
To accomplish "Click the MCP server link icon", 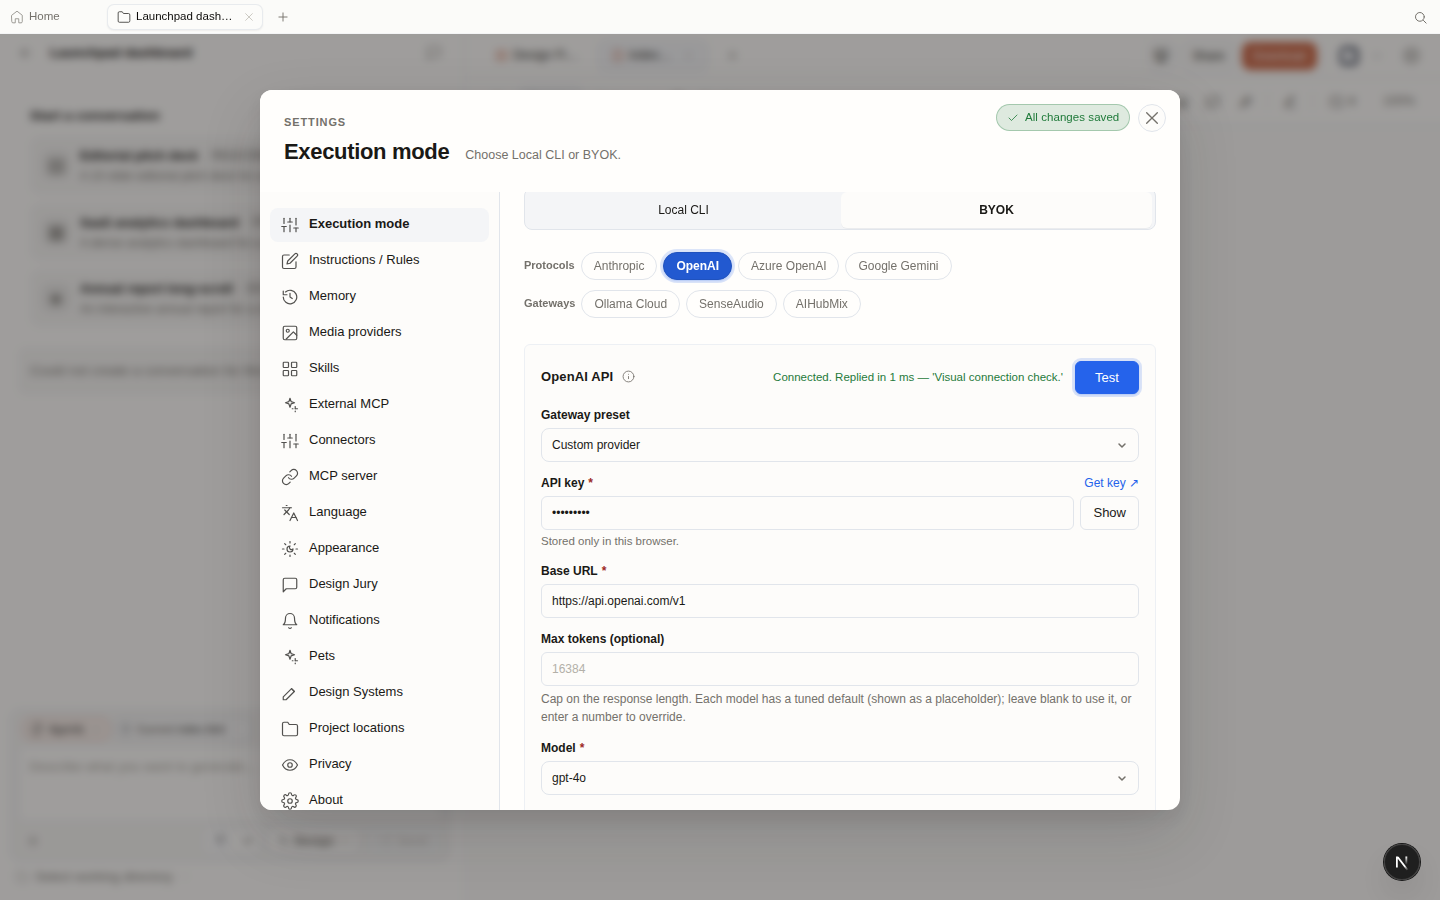I will [290, 477].
